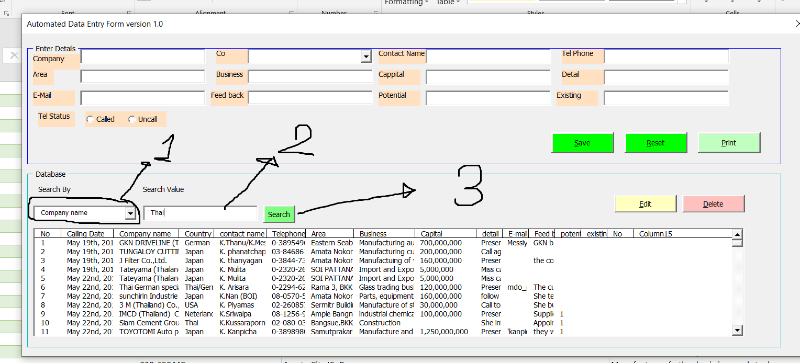Click the Existing input field
Screen dimensions: 800x363
[x=666, y=98]
